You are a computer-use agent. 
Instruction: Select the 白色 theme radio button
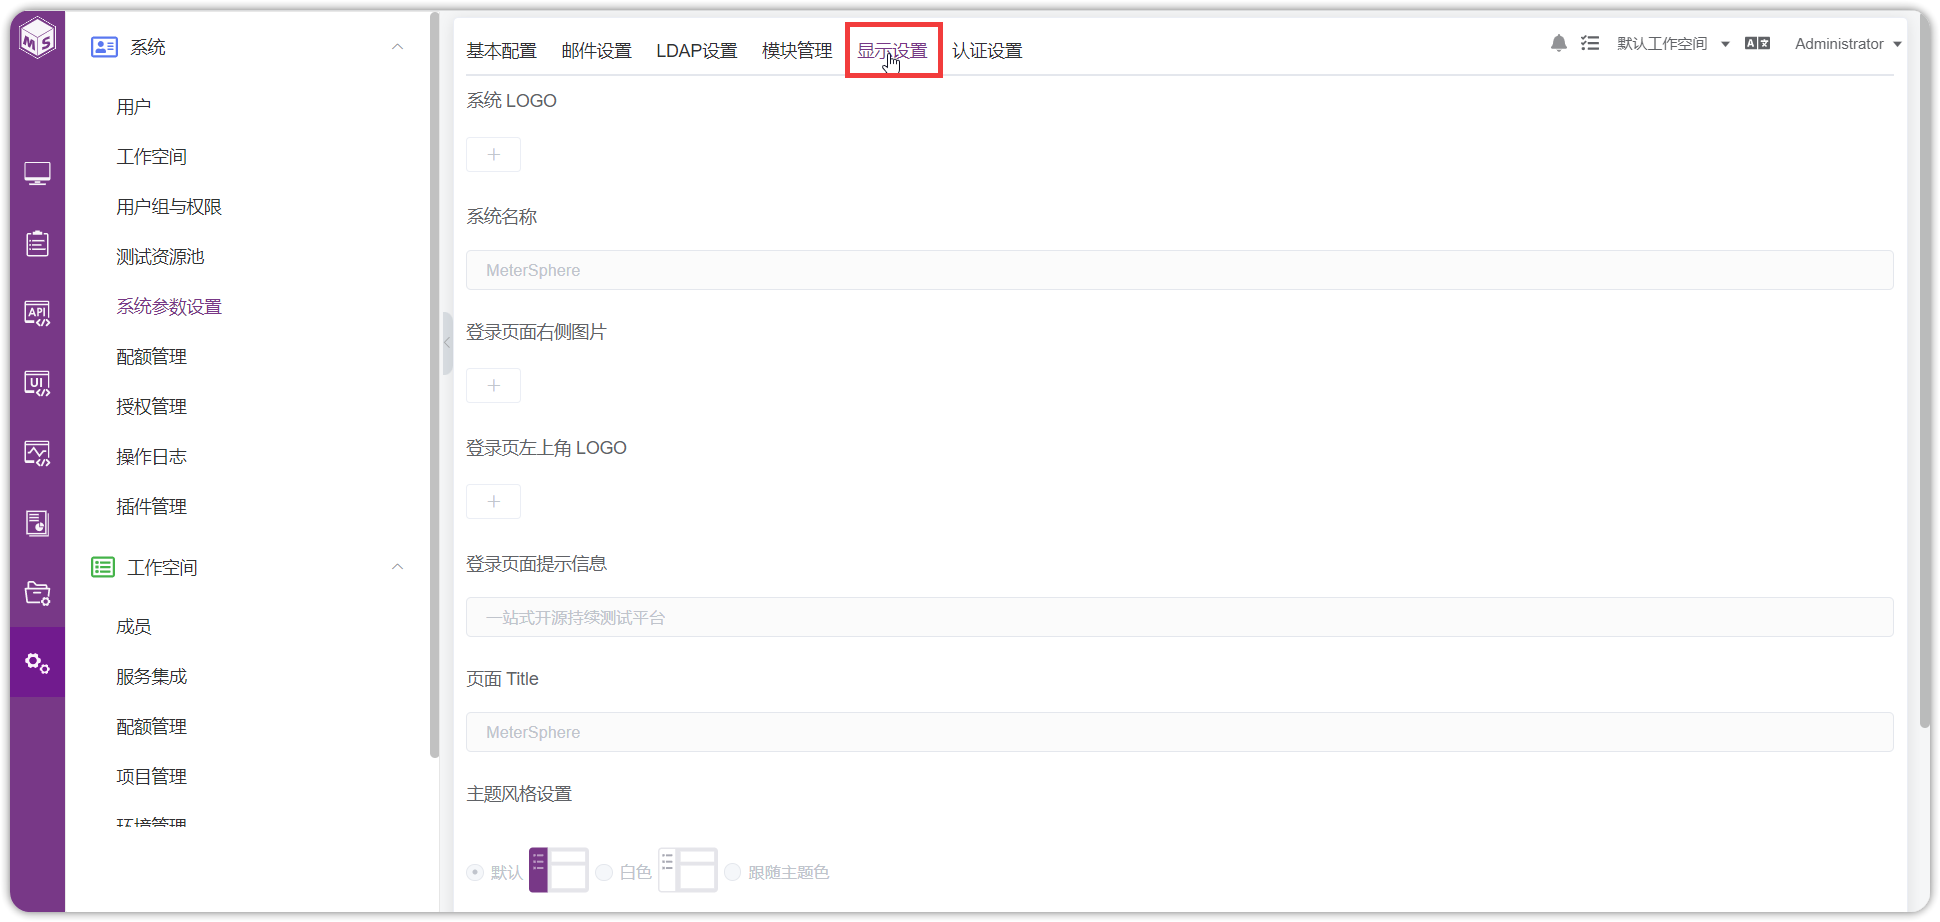click(604, 872)
